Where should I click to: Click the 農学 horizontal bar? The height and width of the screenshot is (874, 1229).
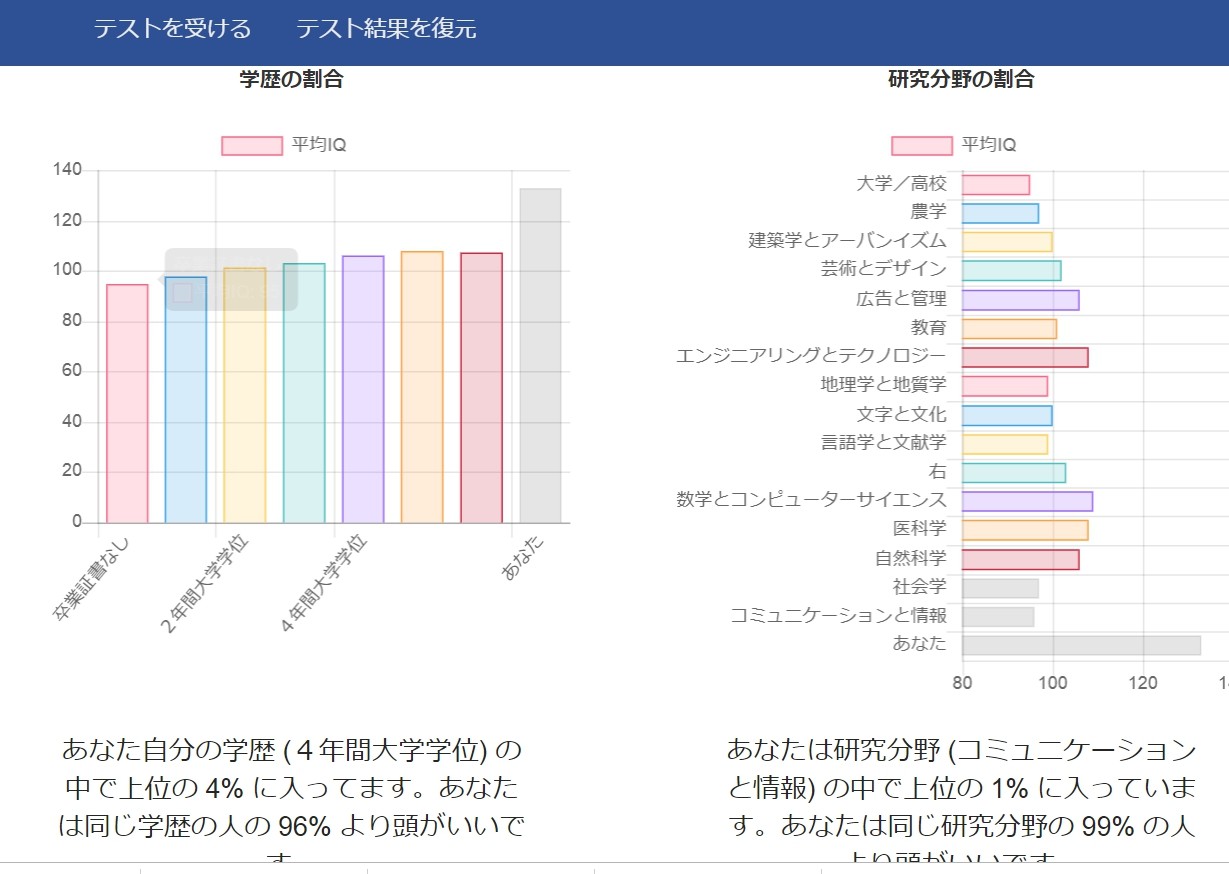click(x=1000, y=213)
